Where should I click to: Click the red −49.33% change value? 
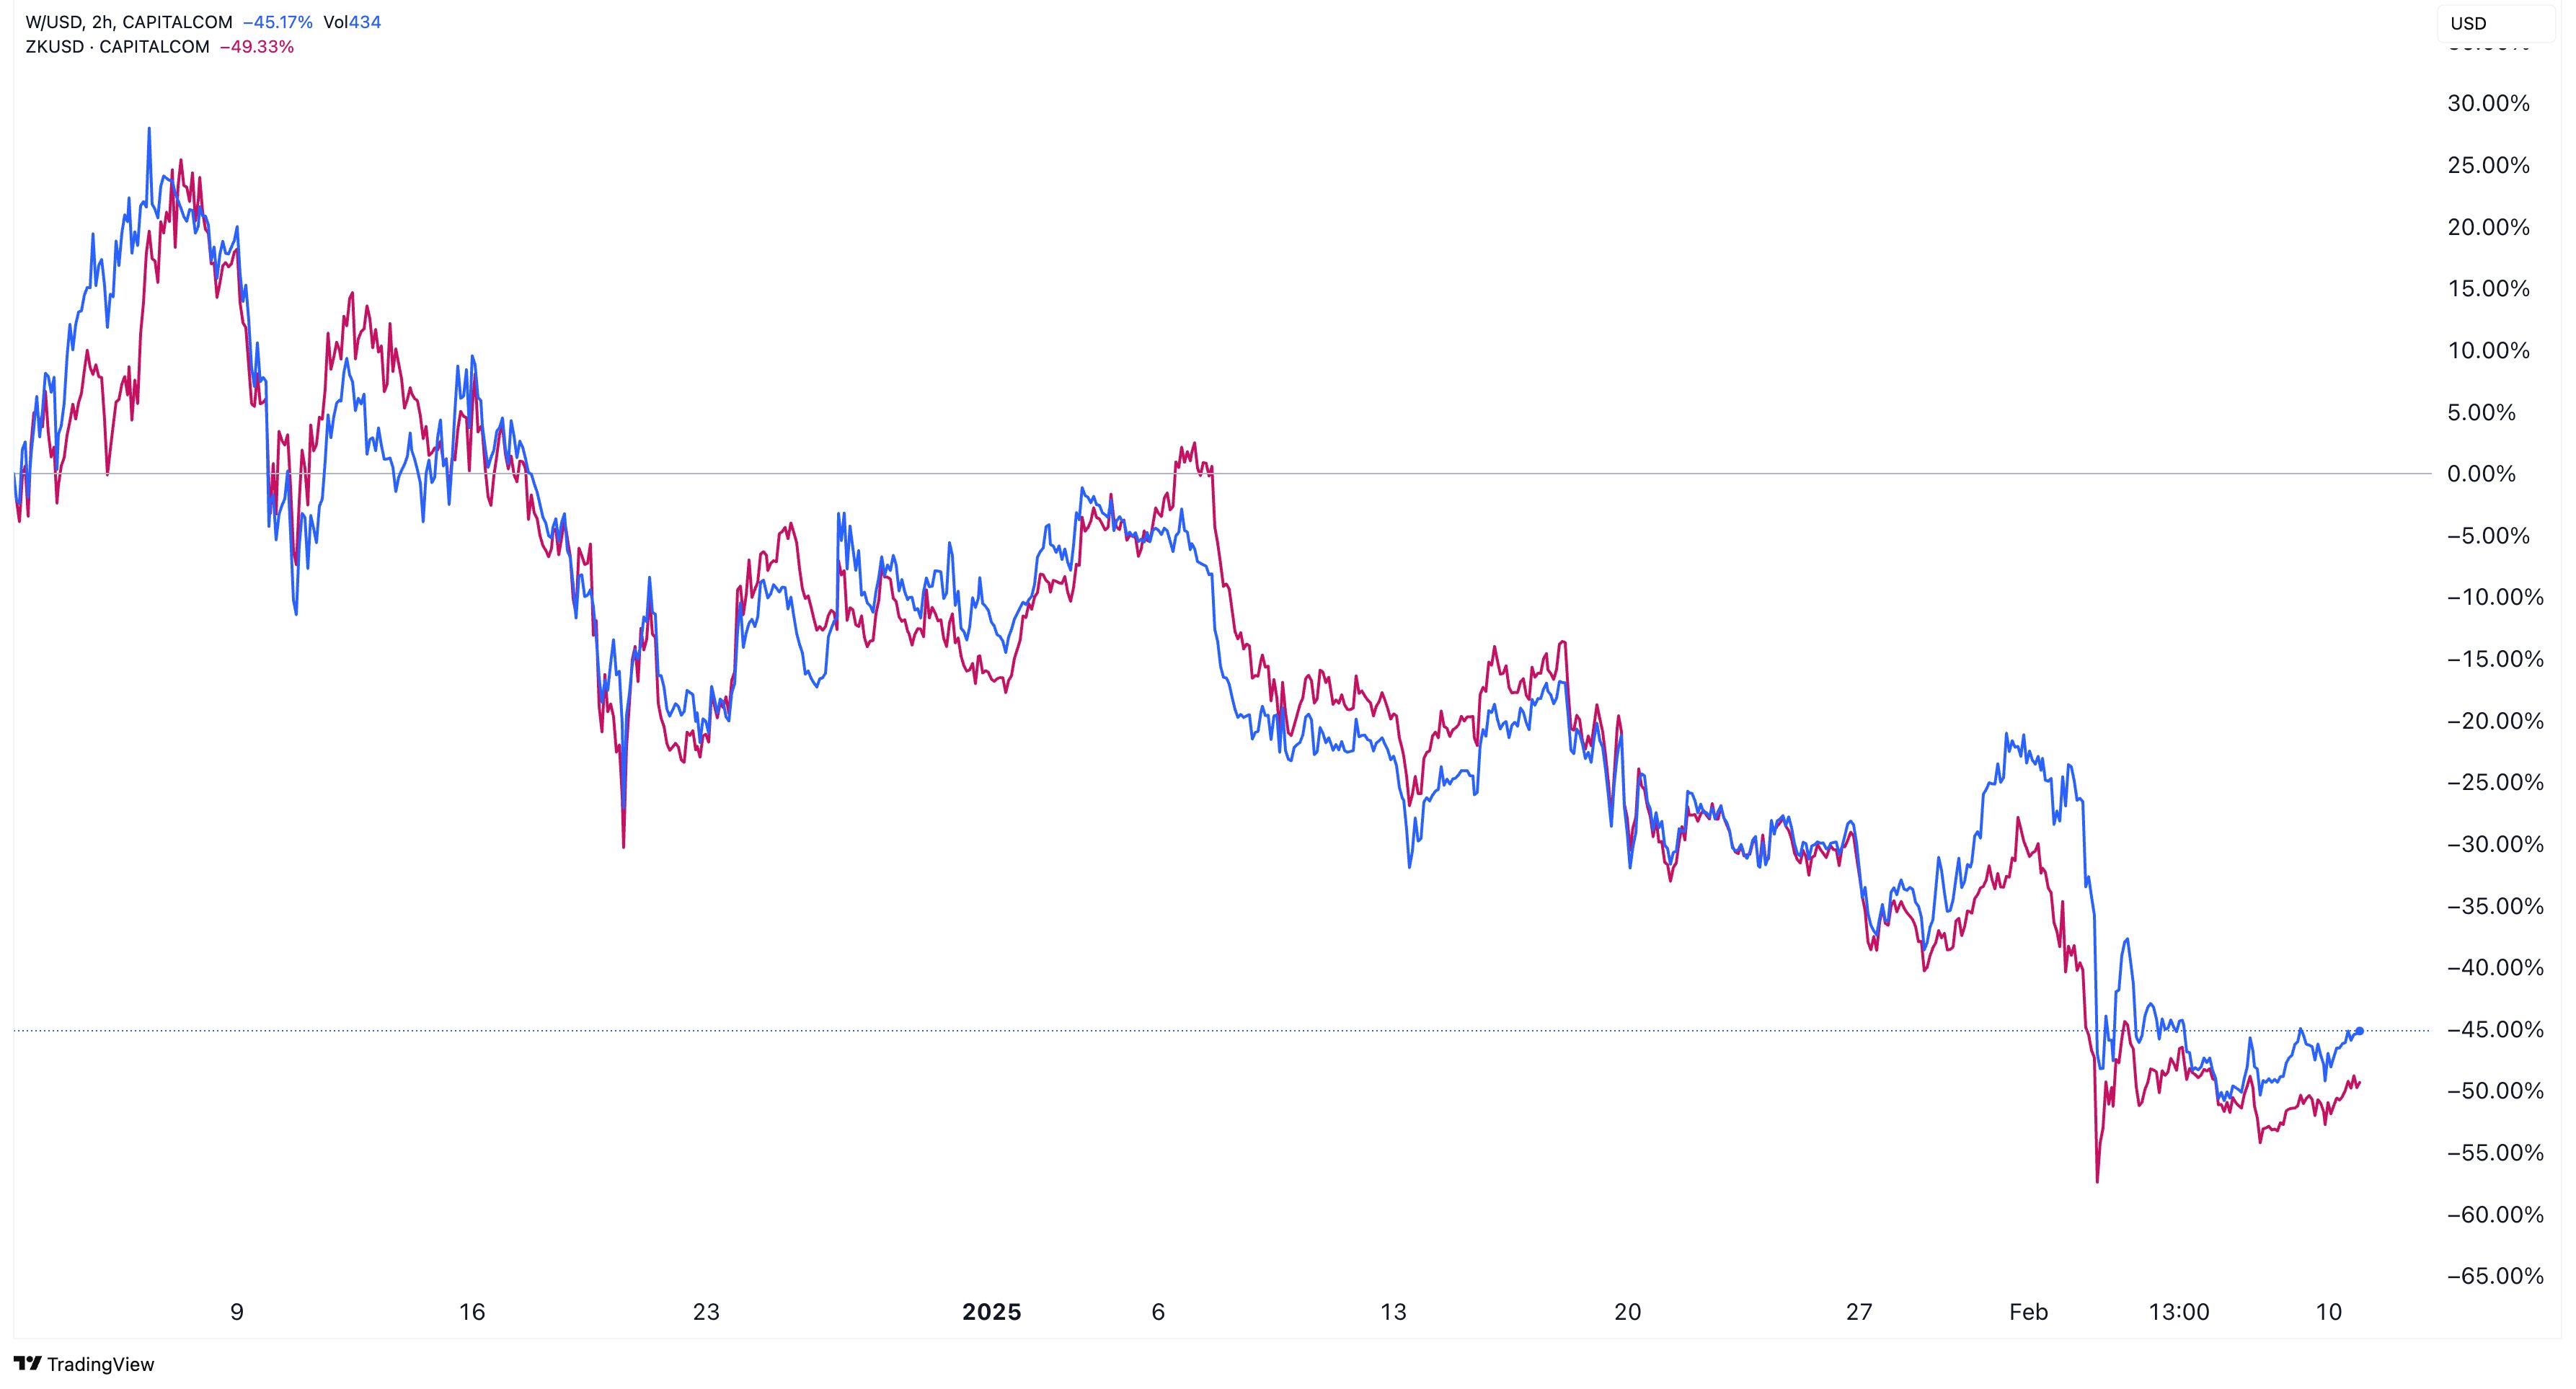tap(257, 47)
